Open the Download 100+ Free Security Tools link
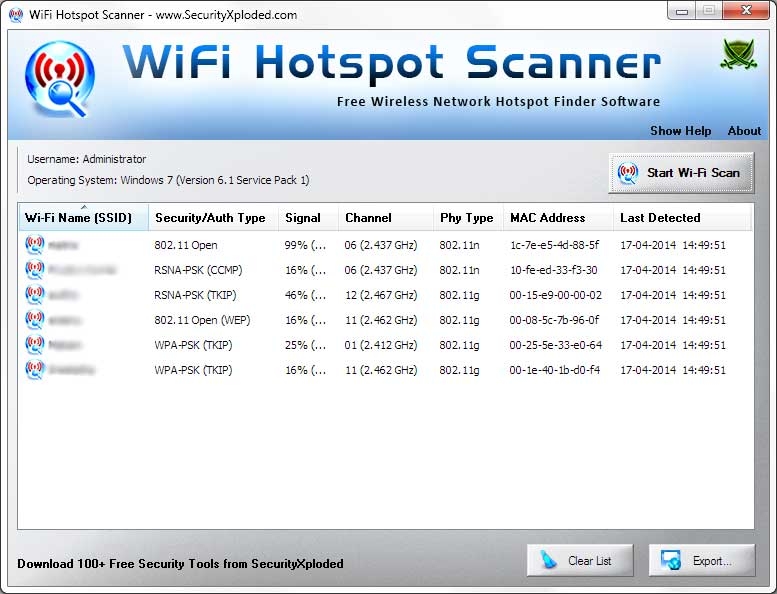This screenshot has width=777, height=594. 180,564
